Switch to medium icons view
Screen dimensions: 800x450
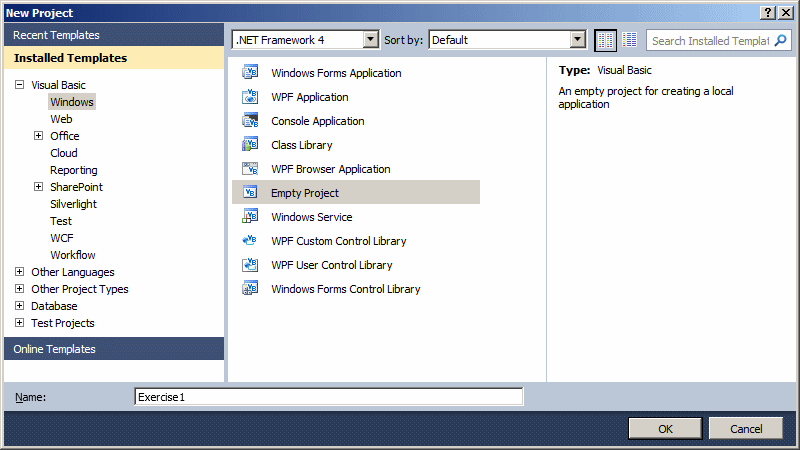coord(606,40)
